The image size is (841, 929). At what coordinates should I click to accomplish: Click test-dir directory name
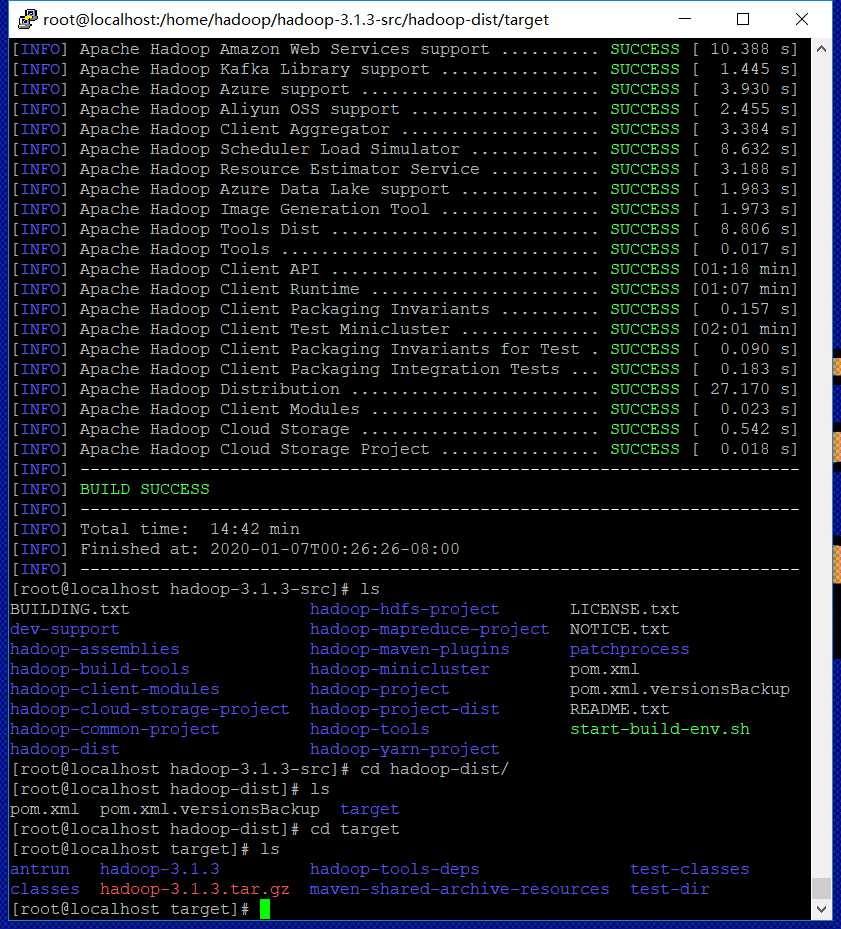coord(670,889)
